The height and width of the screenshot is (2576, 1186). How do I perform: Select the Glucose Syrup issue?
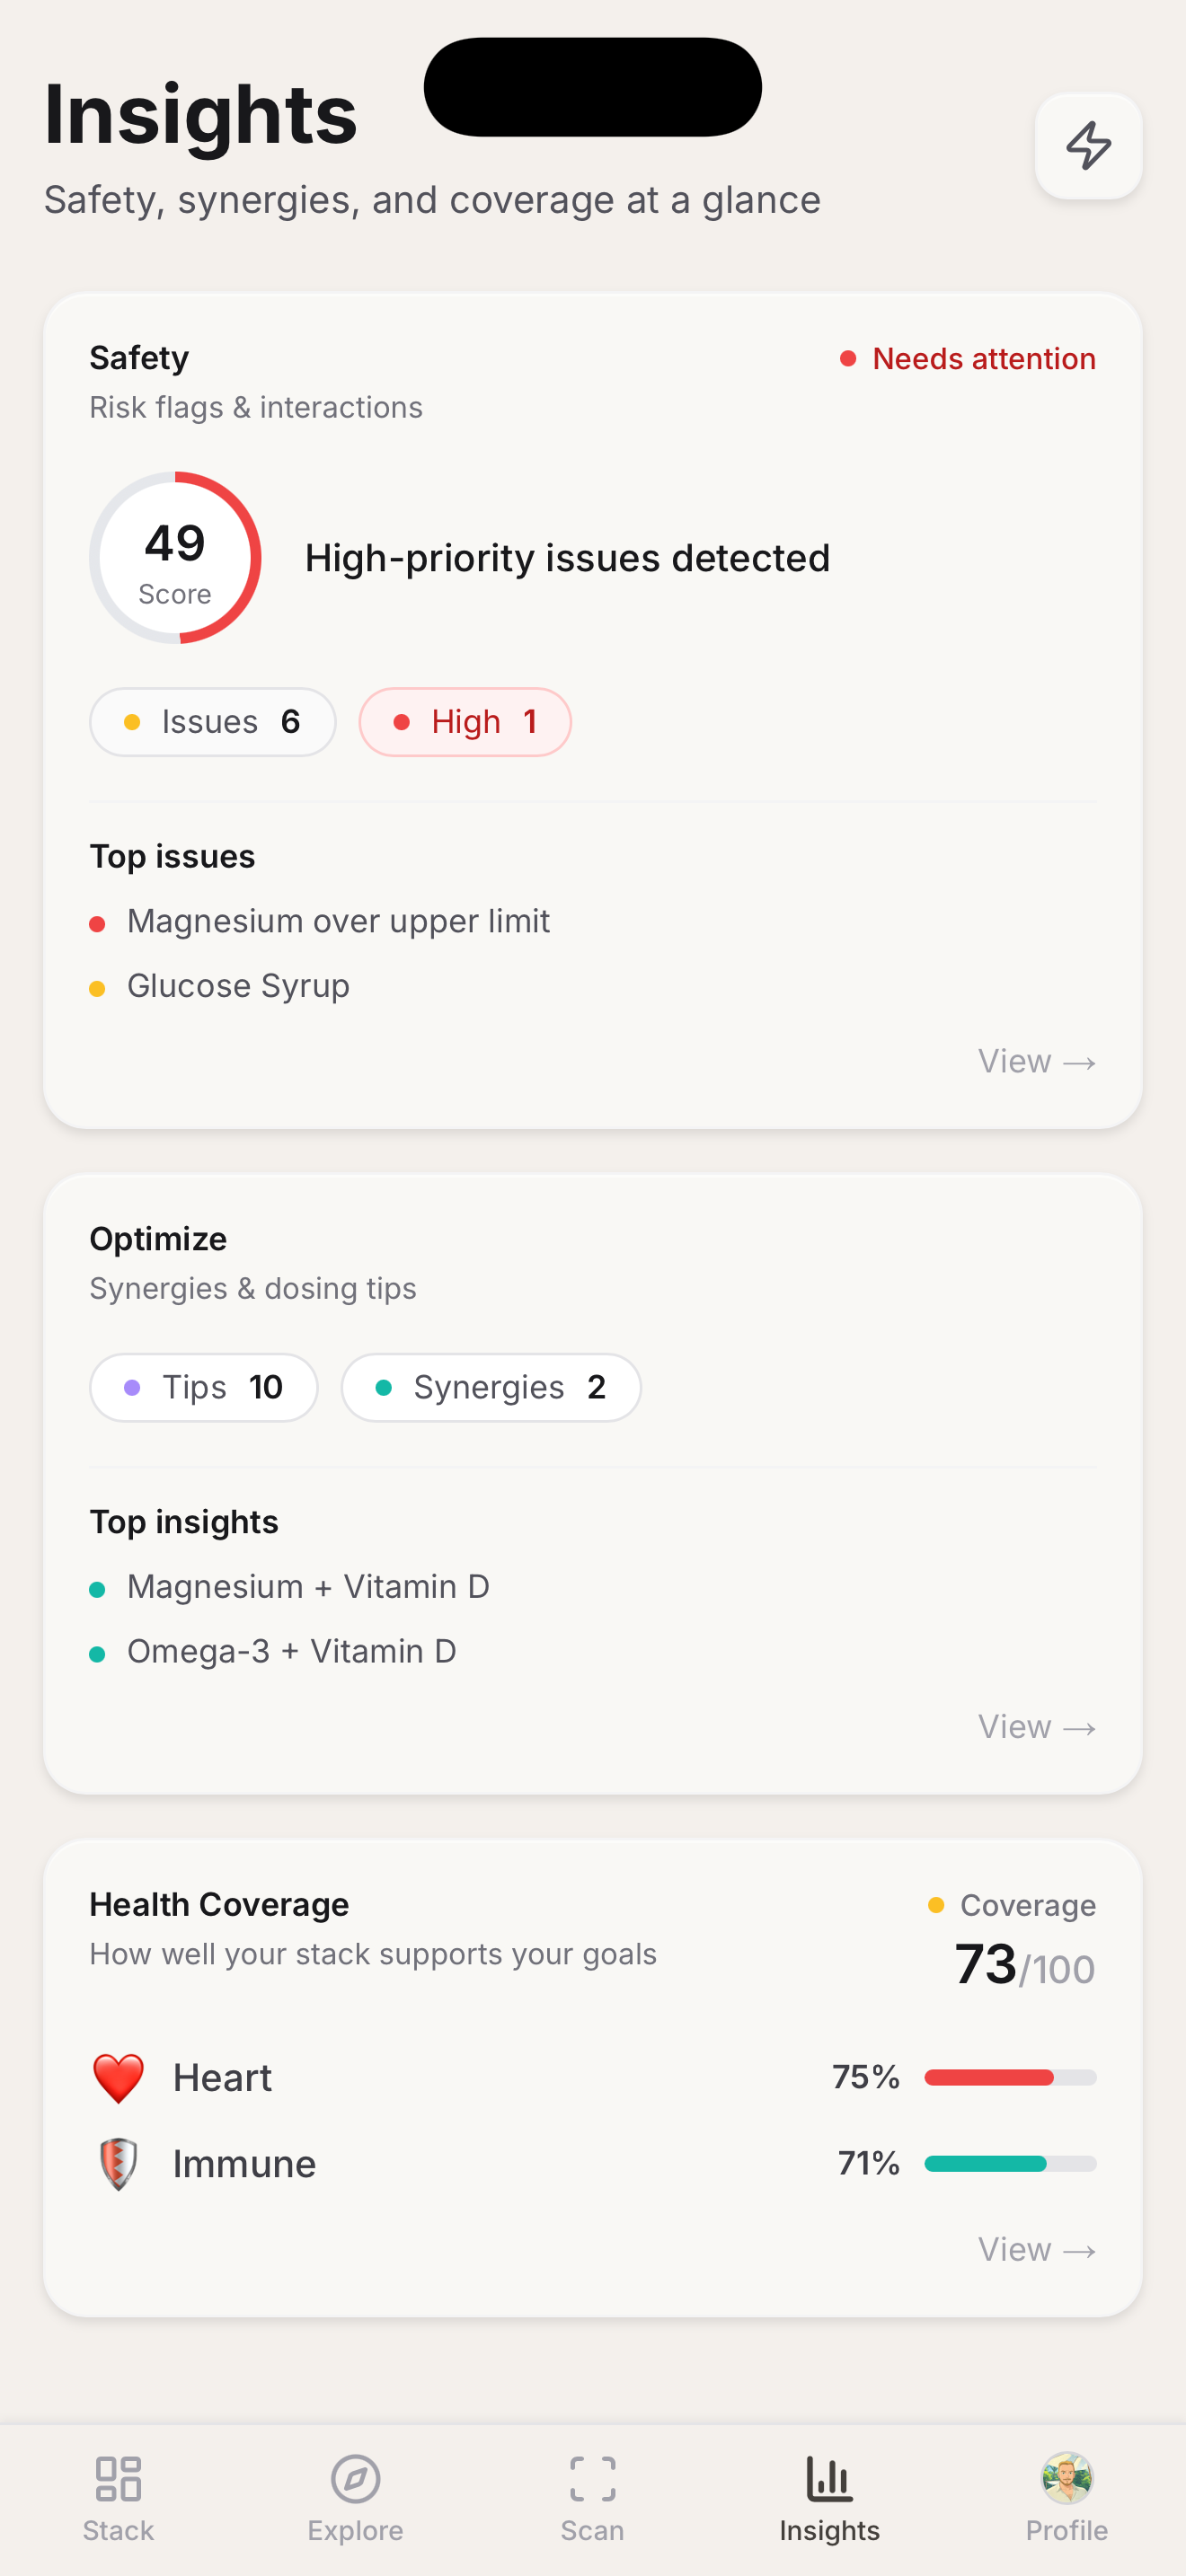pyautogui.click(x=238, y=986)
